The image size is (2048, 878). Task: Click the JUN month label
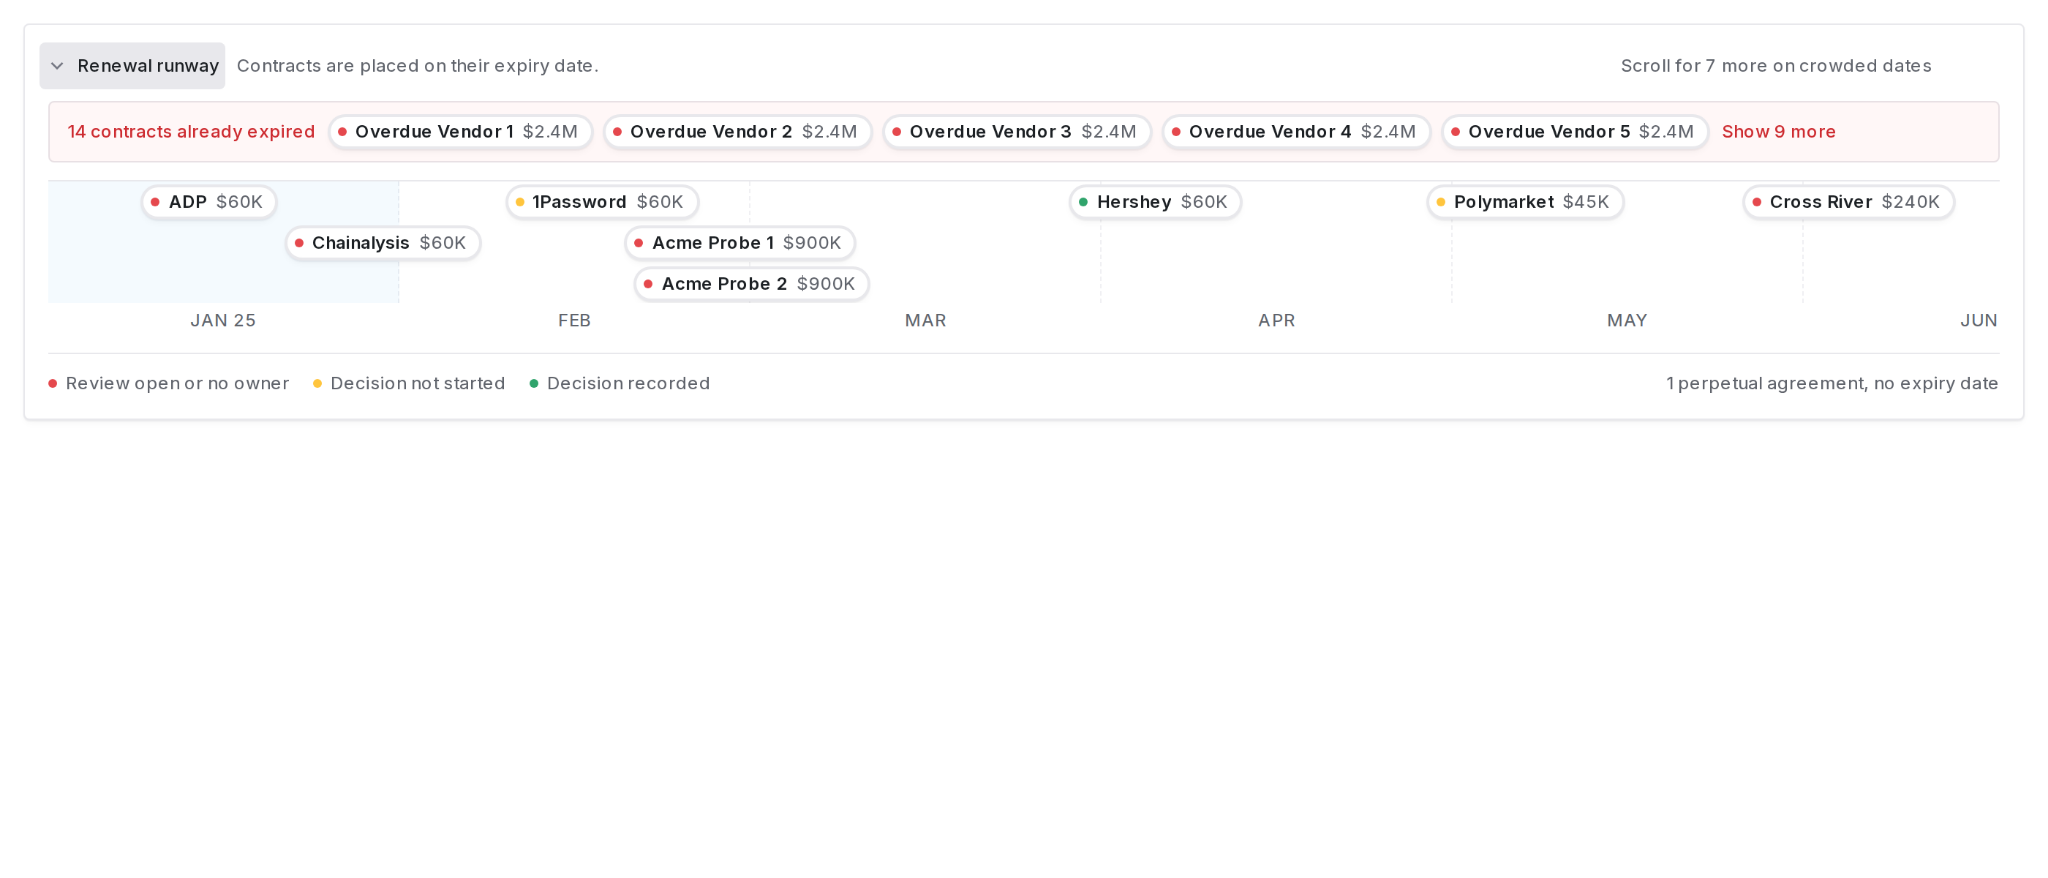[1979, 321]
